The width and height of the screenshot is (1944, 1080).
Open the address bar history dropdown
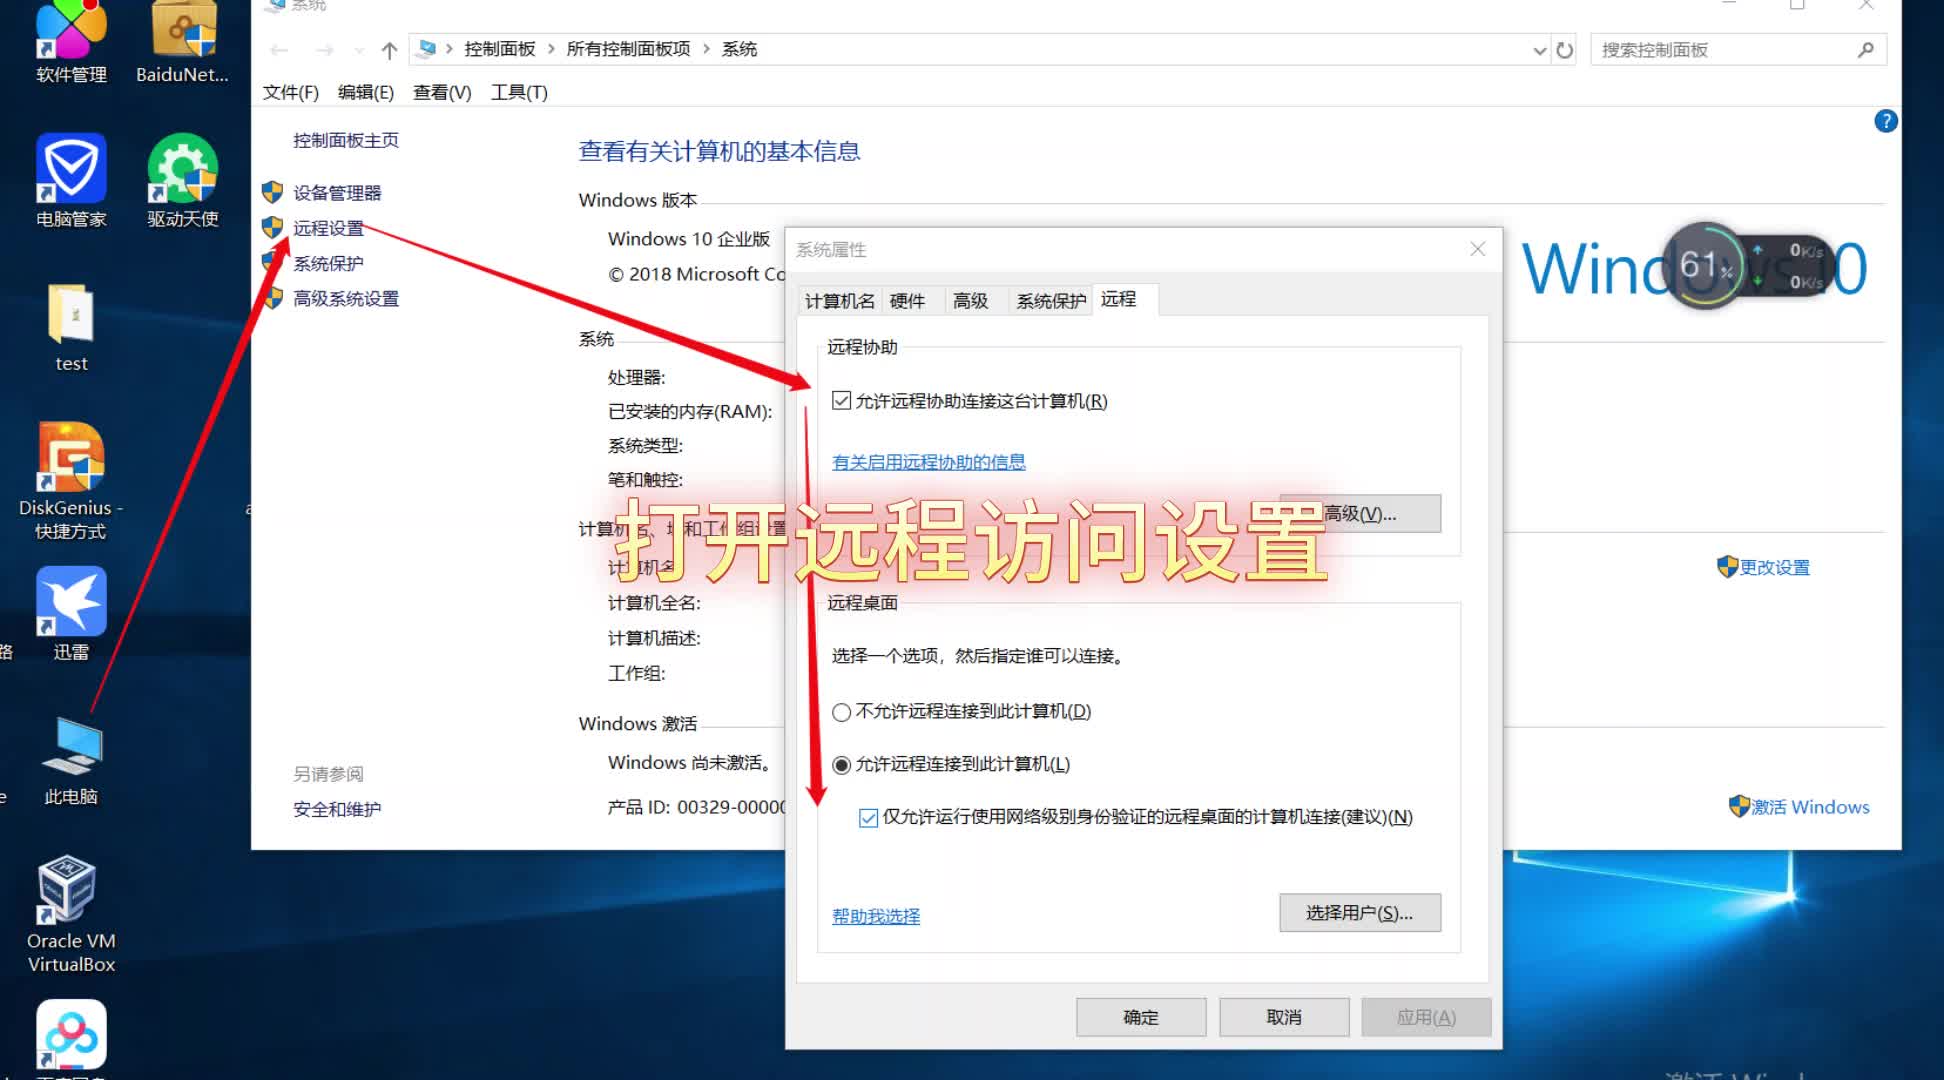coord(1538,49)
